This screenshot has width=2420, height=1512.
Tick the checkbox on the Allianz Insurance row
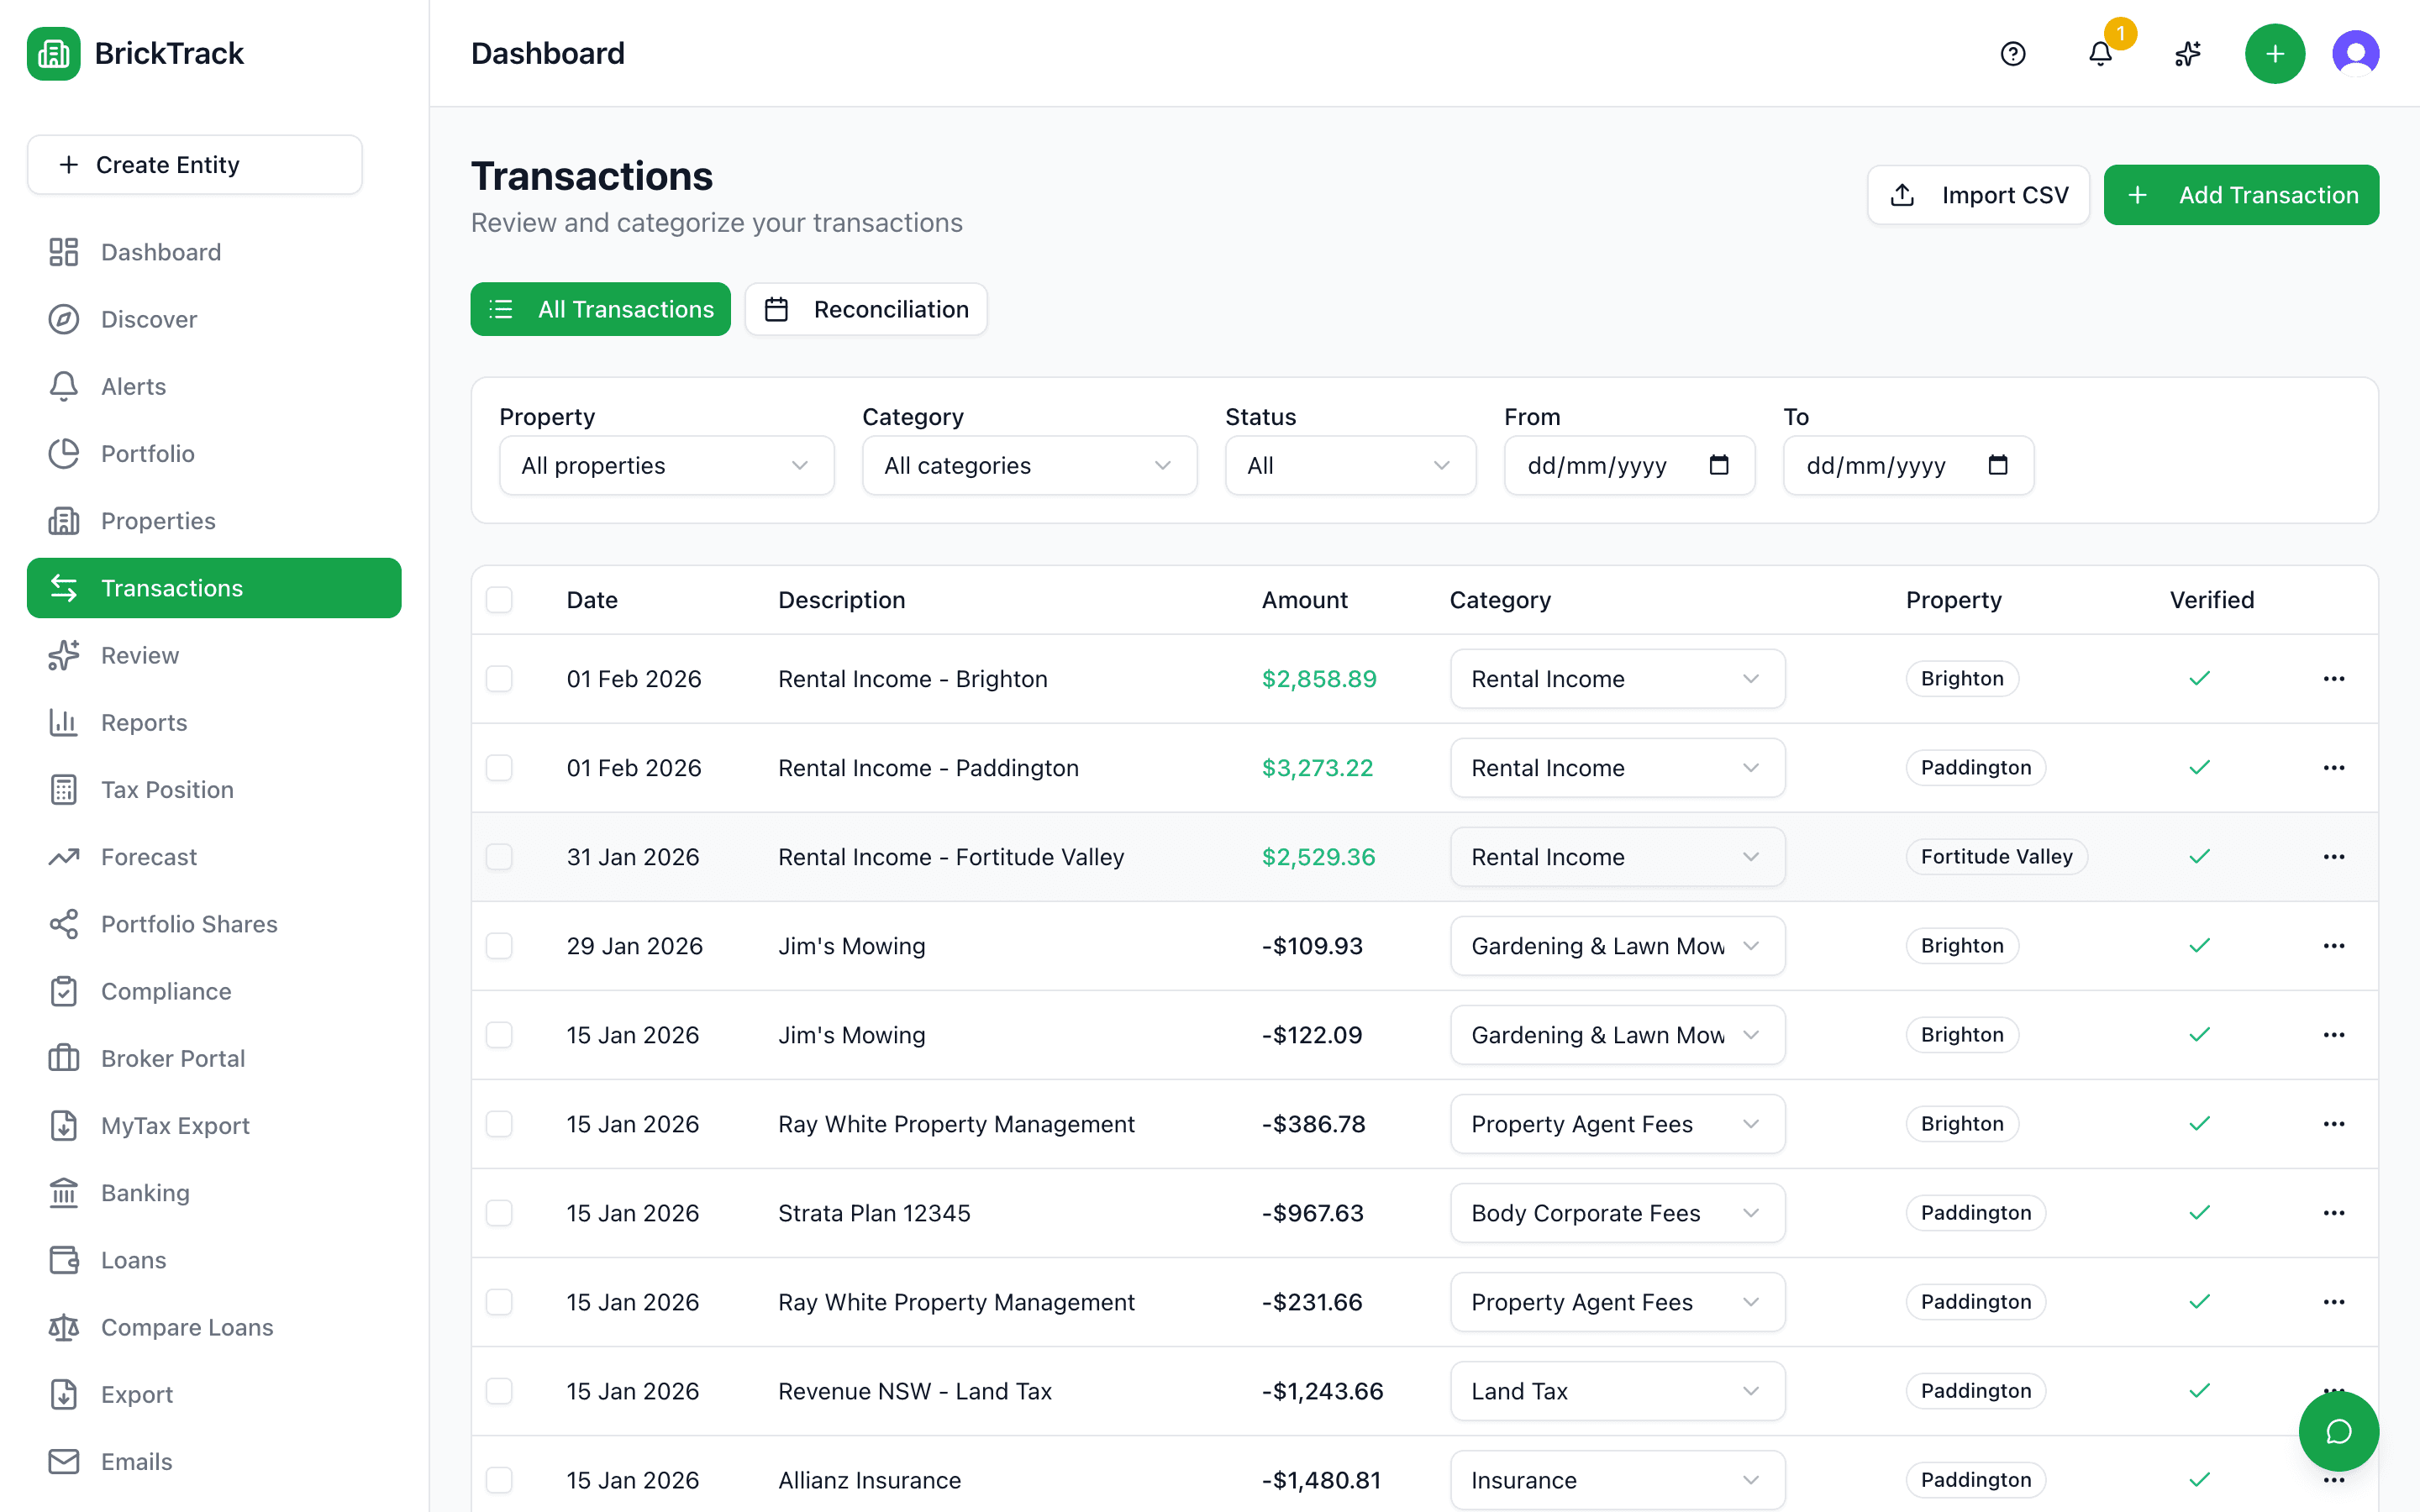[499, 1480]
